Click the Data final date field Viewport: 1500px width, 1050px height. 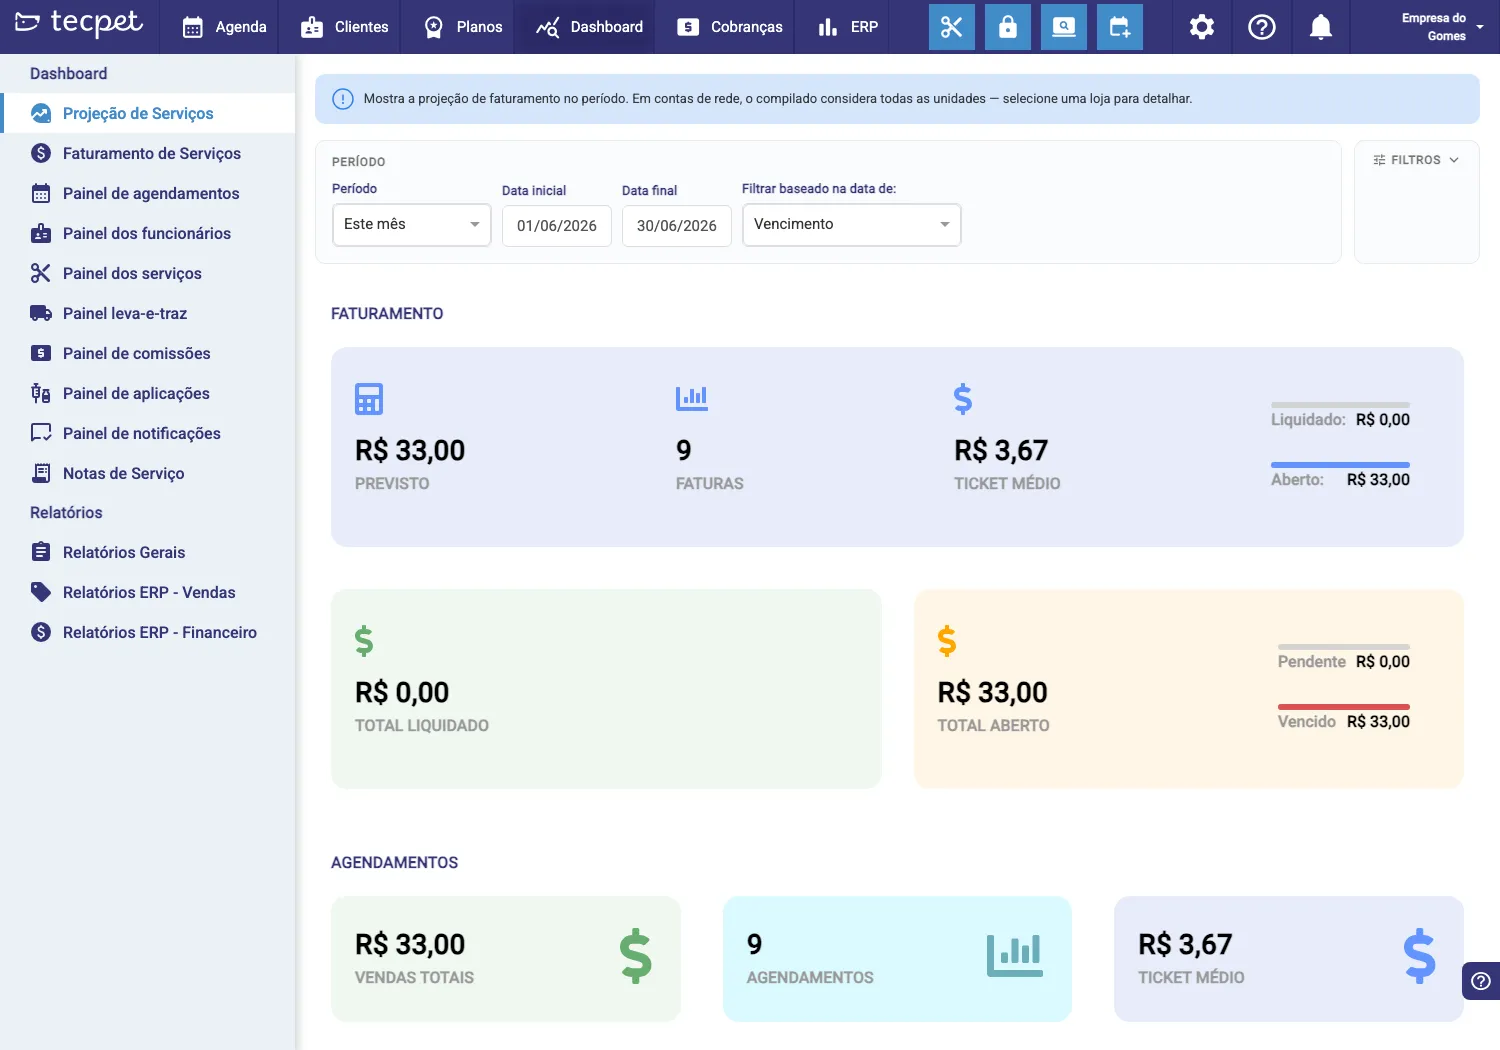[677, 226]
